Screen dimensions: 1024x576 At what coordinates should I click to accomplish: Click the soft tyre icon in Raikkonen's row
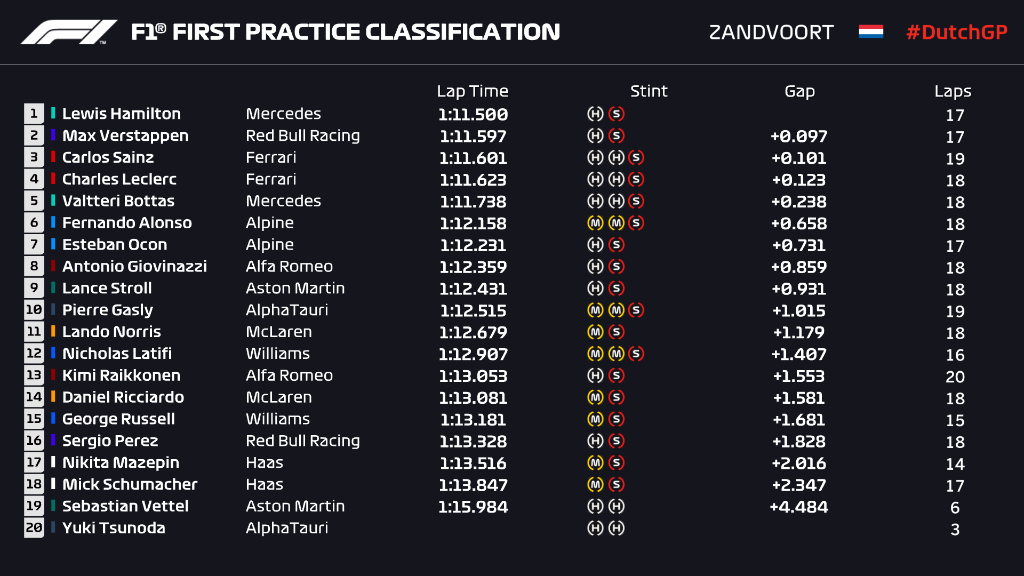(616, 376)
